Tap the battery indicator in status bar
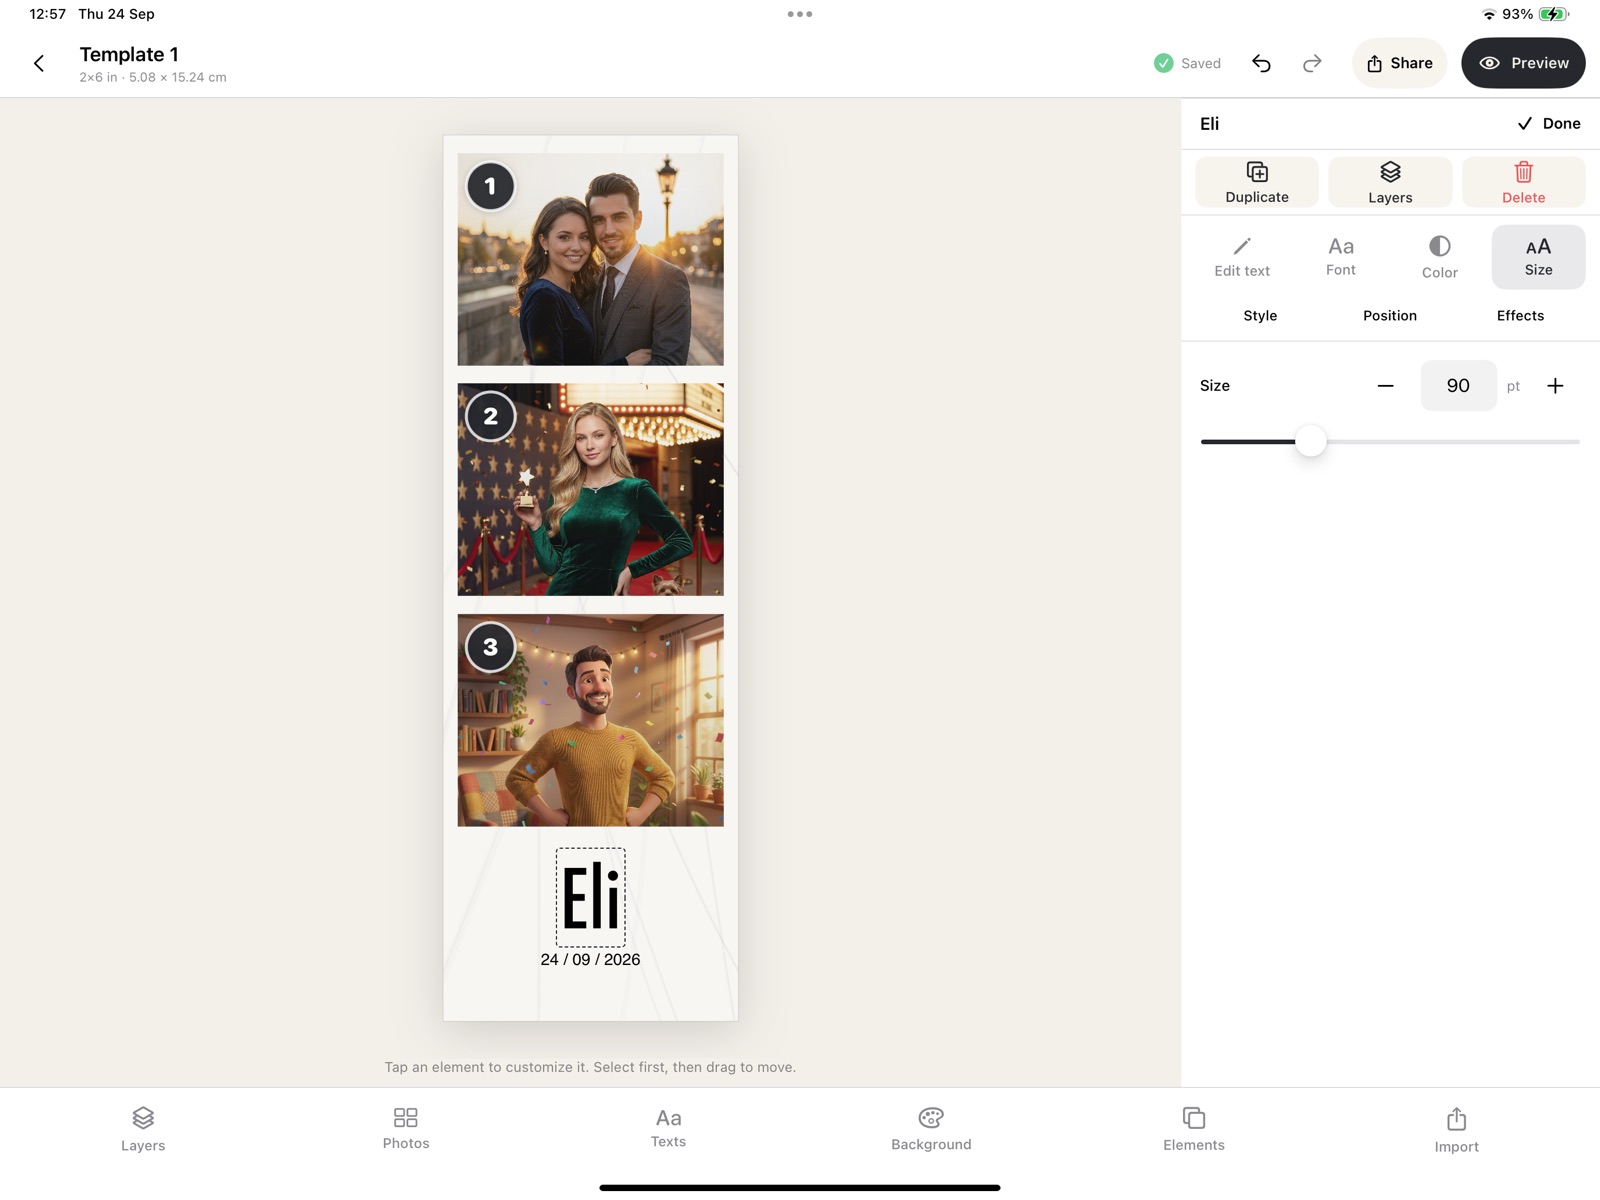Image resolution: width=1600 pixels, height=1200 pixels. [1554, 14]
